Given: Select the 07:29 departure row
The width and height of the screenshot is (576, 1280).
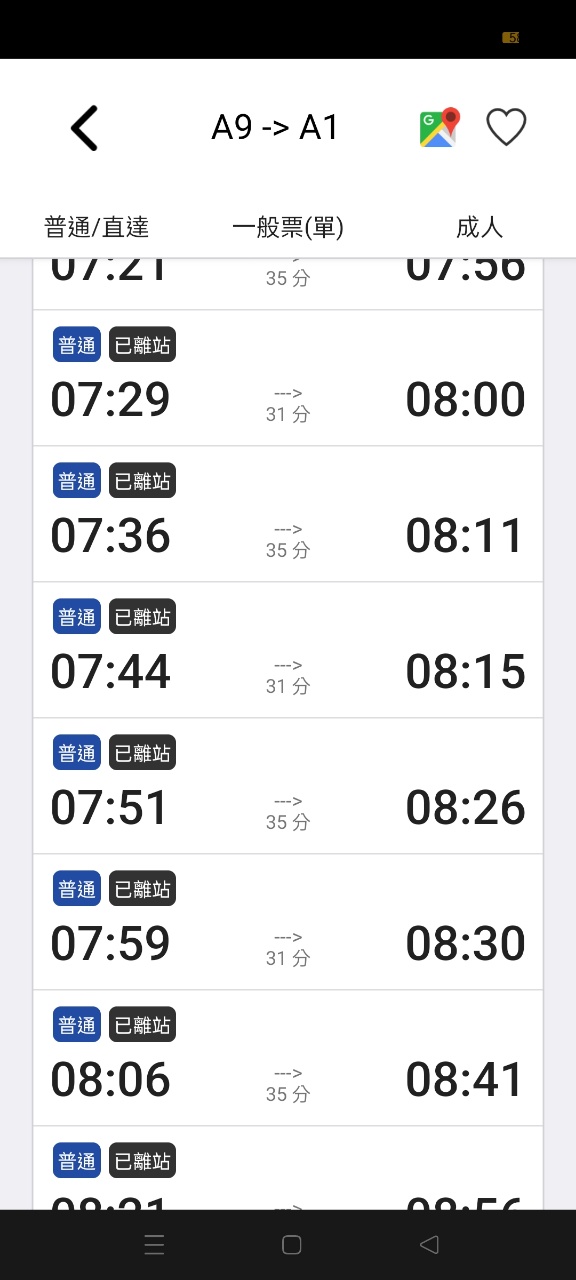Looking at the screenshot, I should point(288,378).
